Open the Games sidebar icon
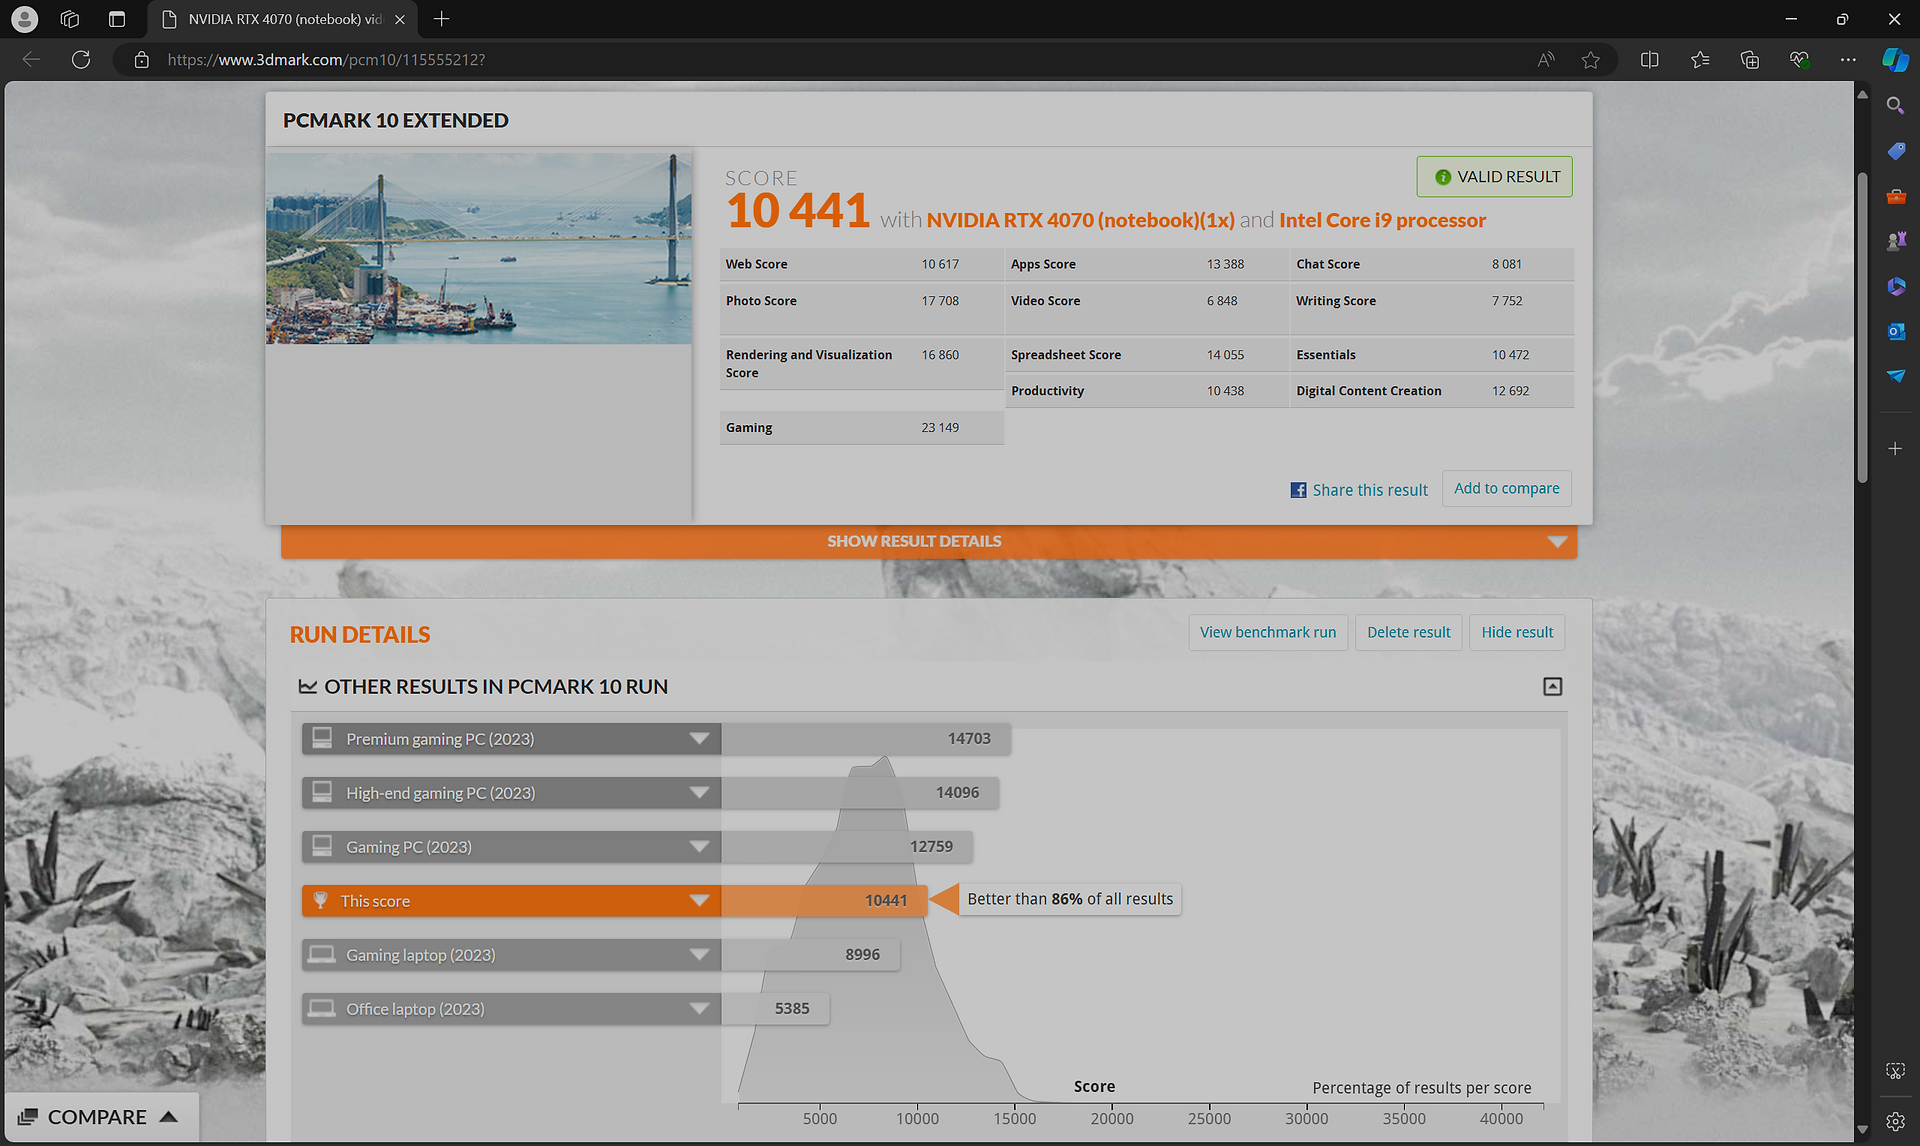Viewport: 1920px width, 1146px height. pos(1895,241)
